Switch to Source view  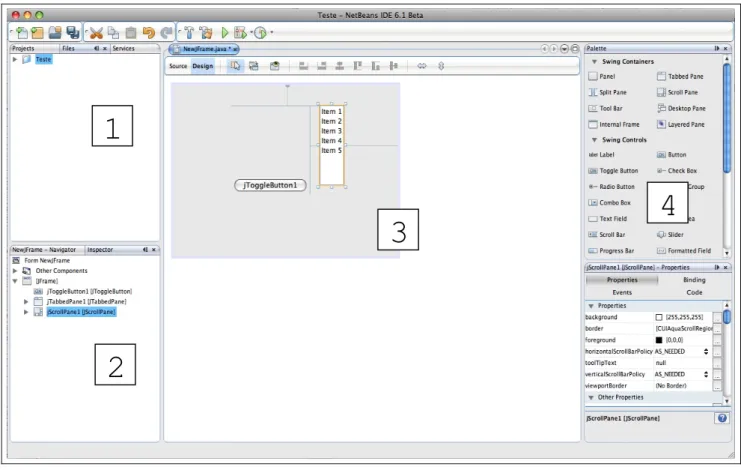pos(178,66)
